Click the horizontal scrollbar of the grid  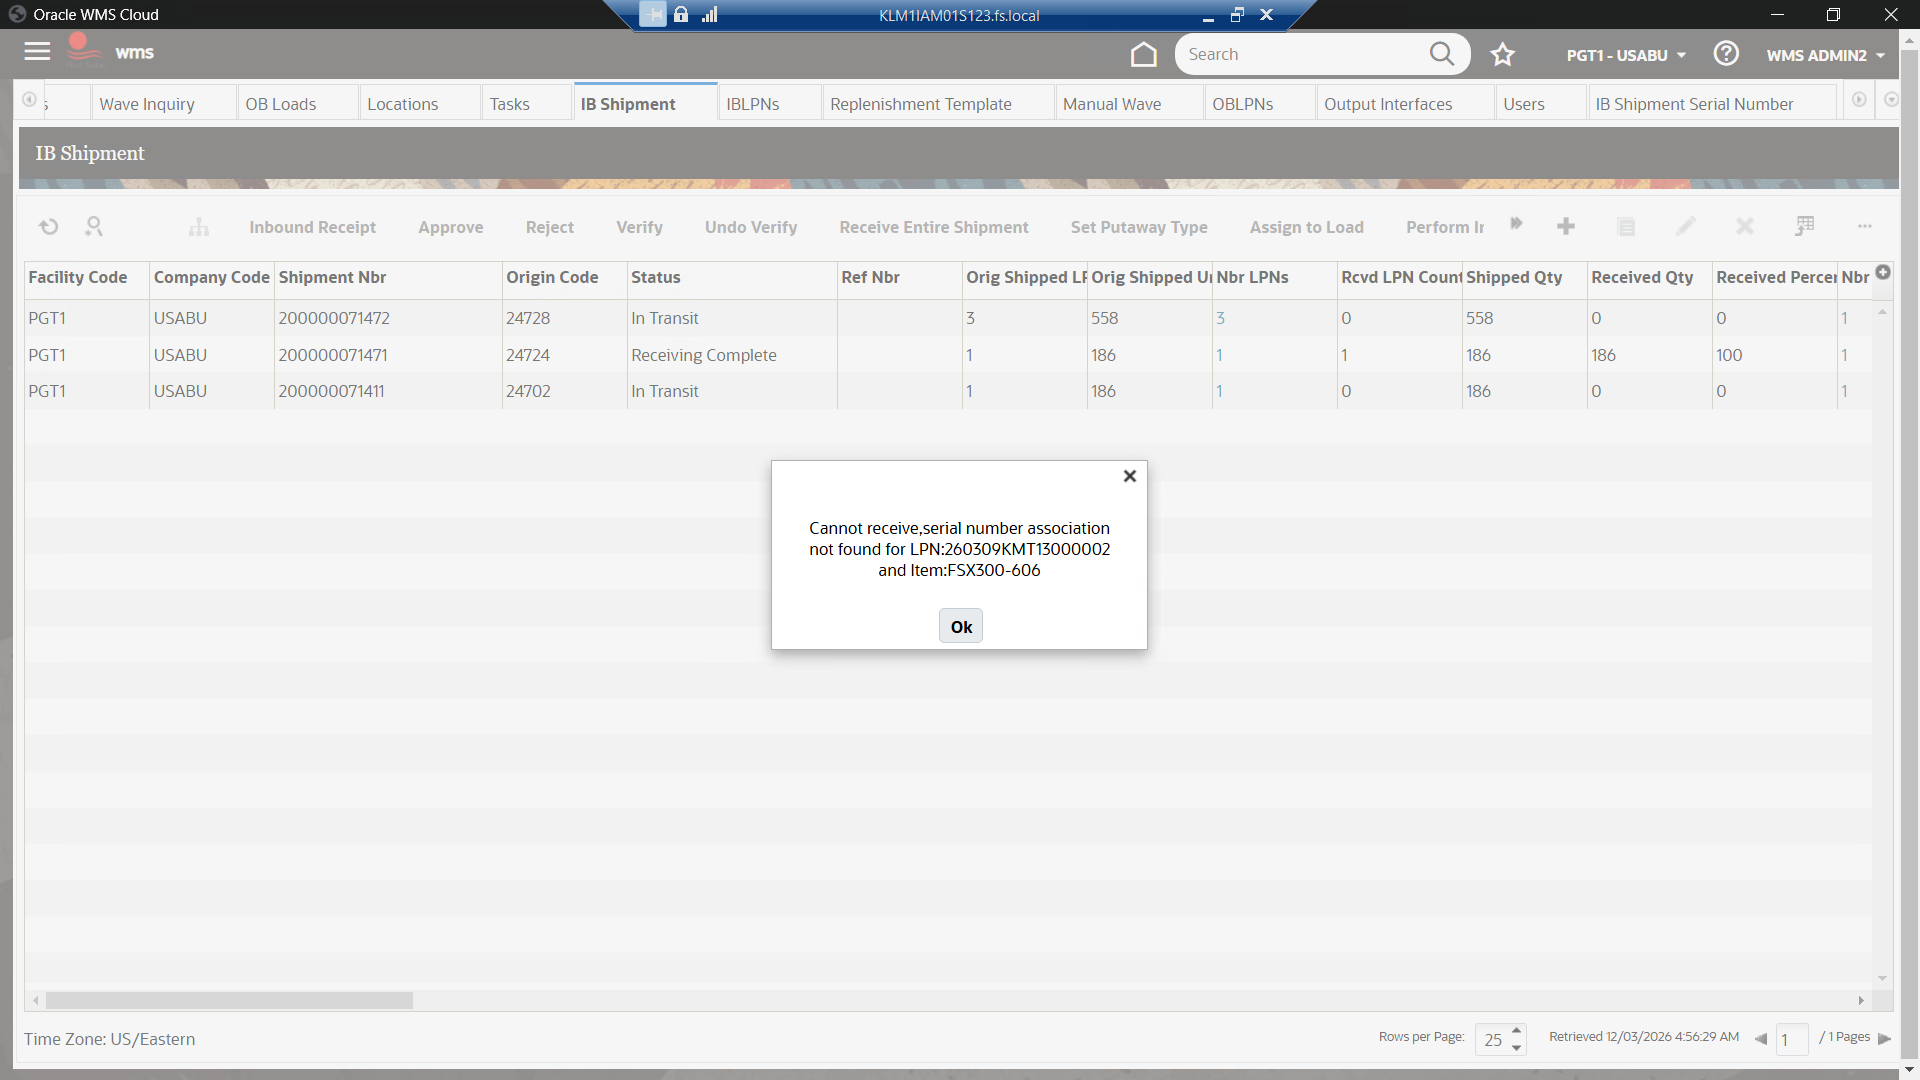(229, 1000)
